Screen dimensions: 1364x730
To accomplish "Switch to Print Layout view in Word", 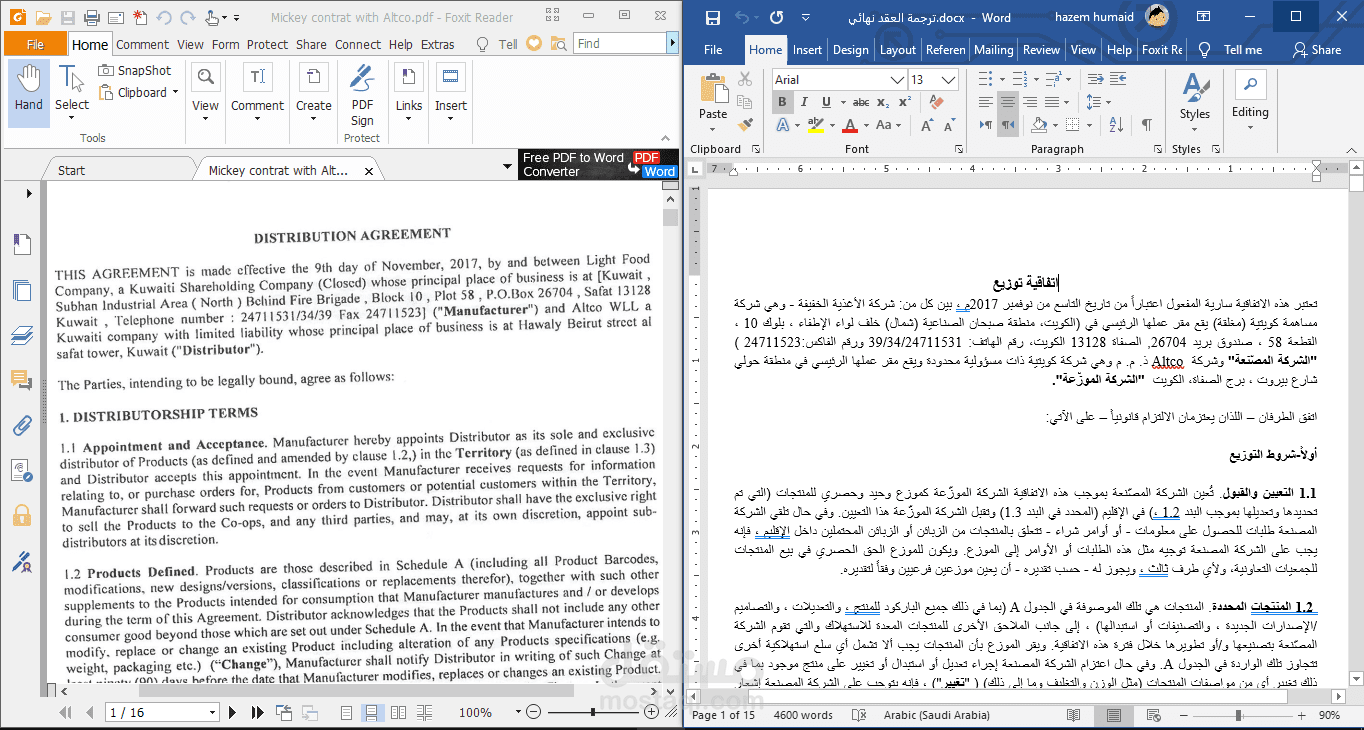I will [x=1113, y=716].
